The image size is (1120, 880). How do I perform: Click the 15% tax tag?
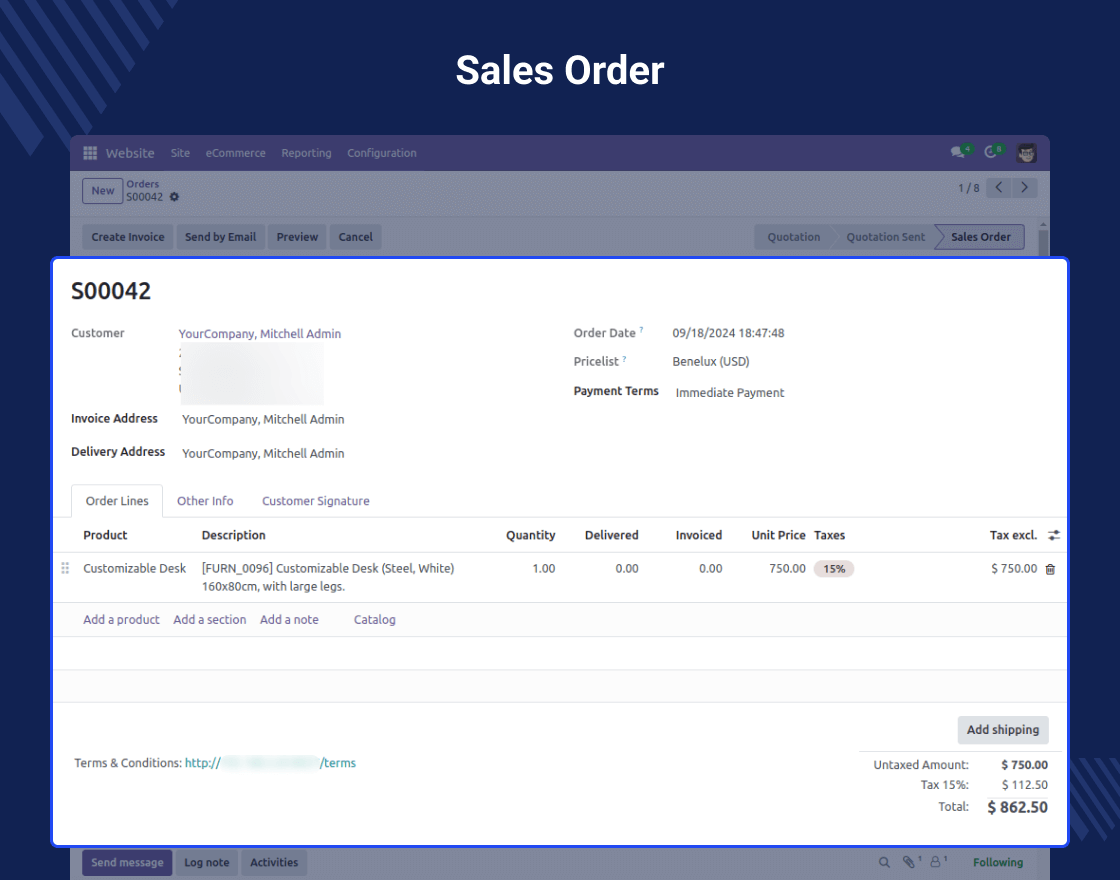click(x=834, y=569)
